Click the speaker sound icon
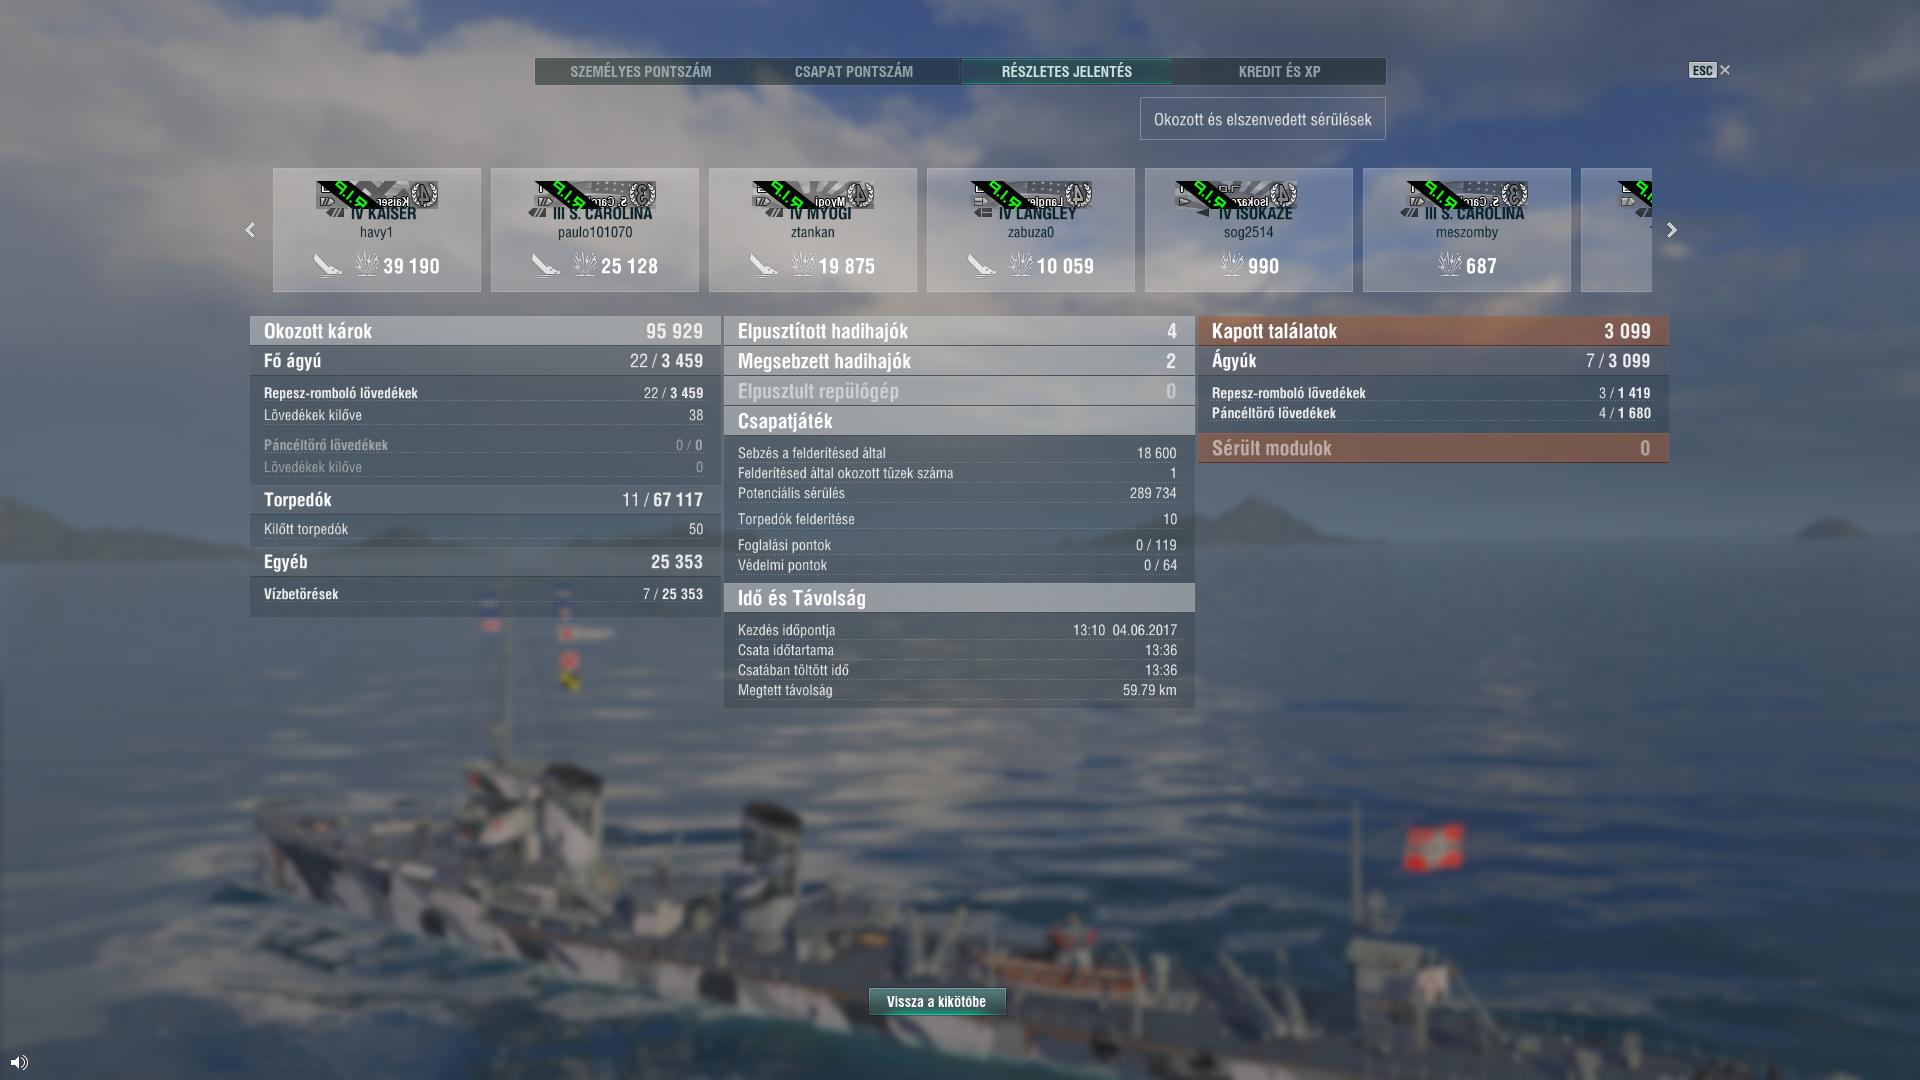This screenshot has height=1080, width=1920. coord(19,1062)
